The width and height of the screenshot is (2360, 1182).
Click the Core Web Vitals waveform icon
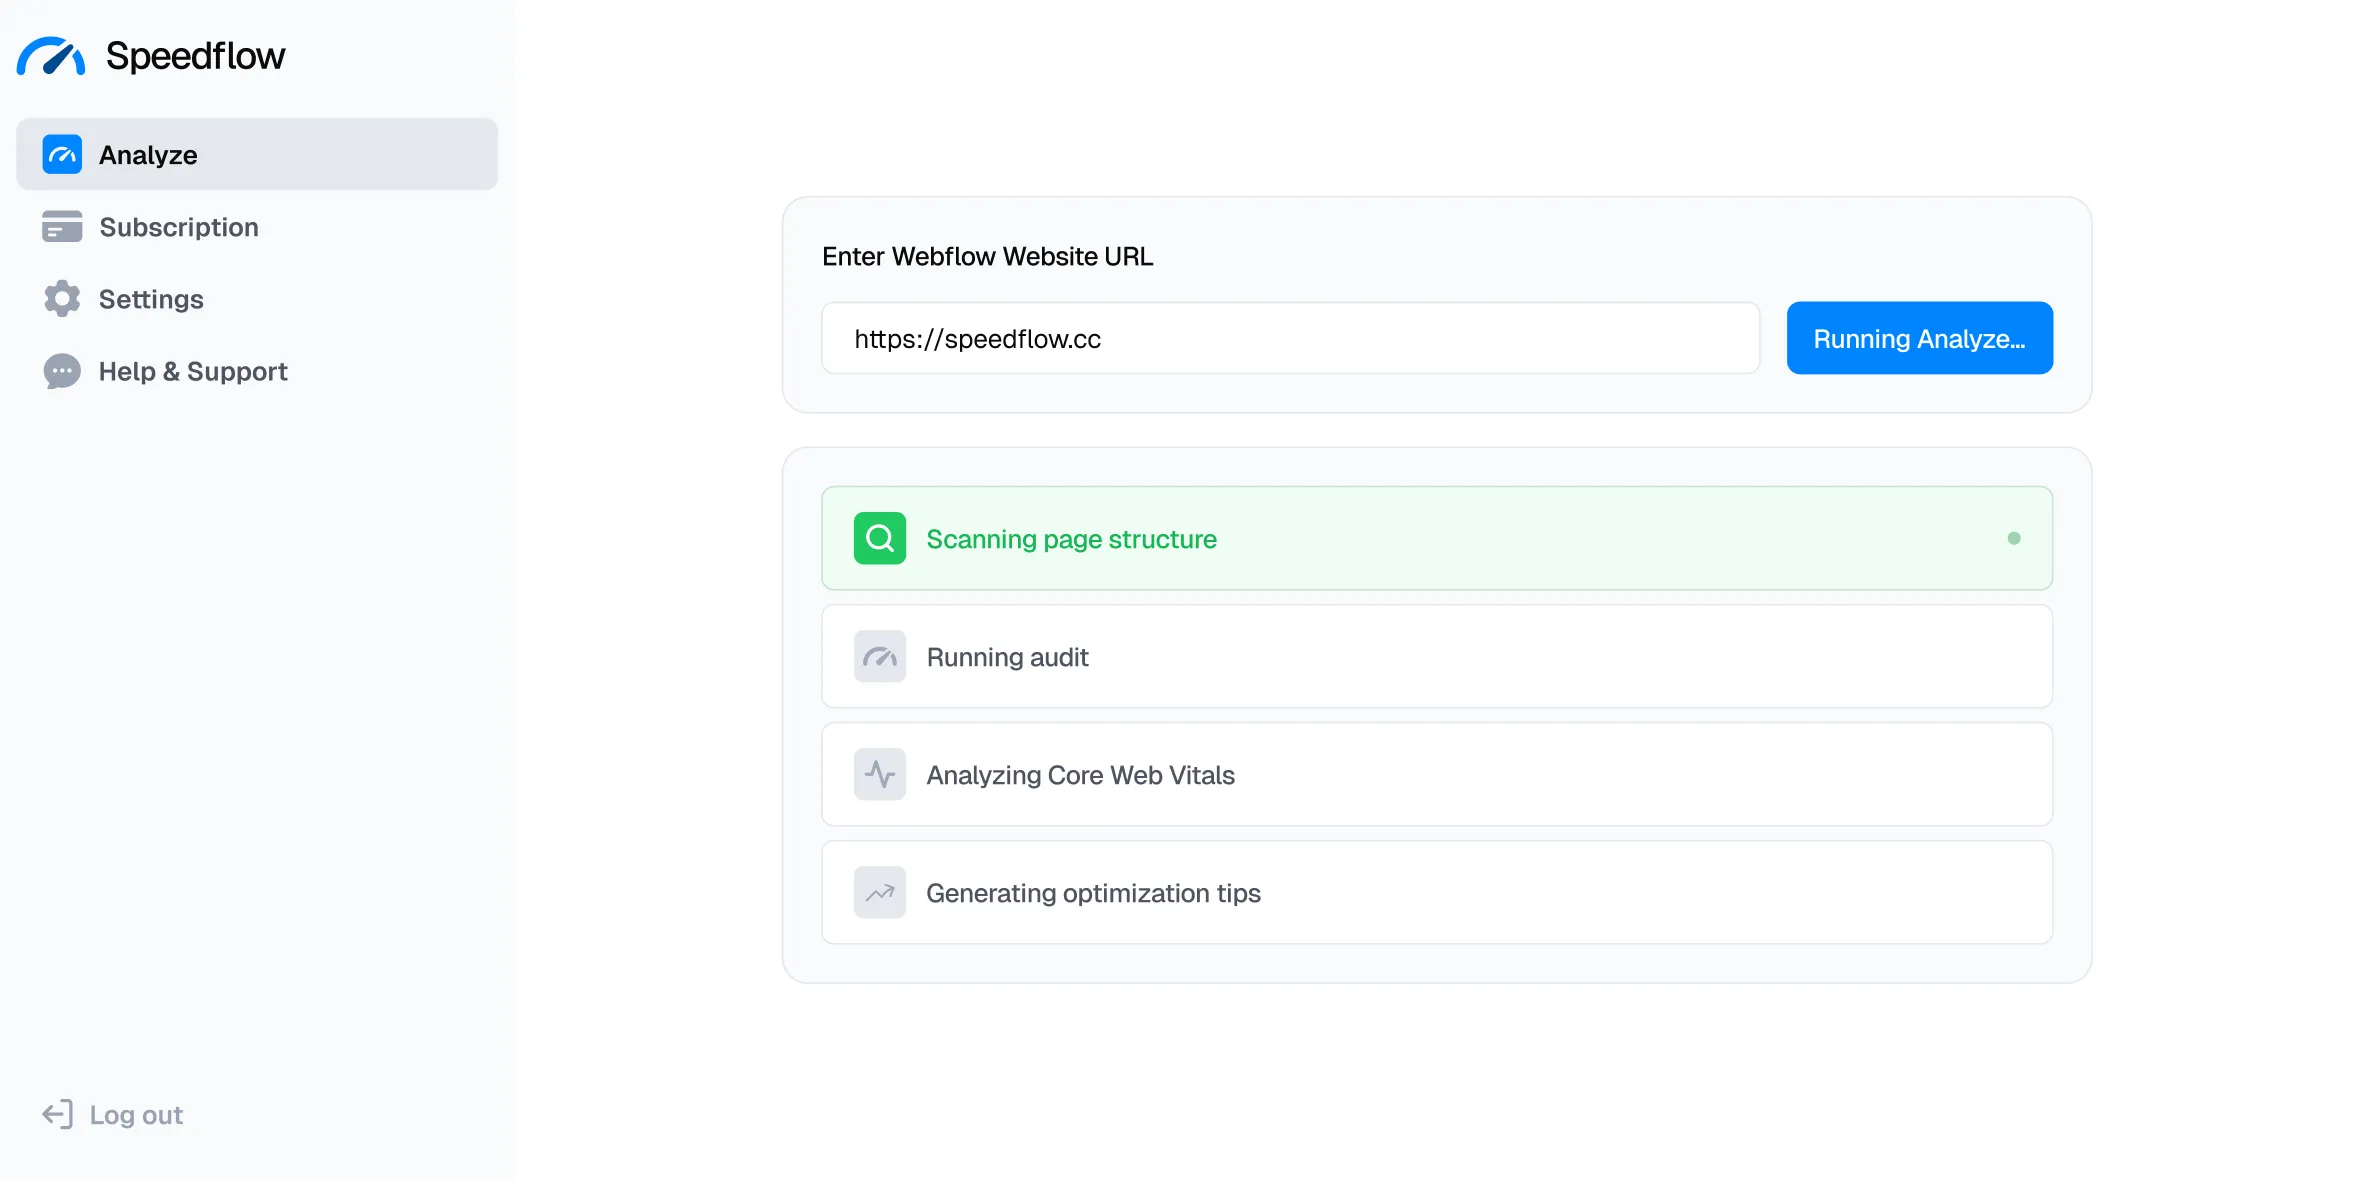click(x=878, y=774)
